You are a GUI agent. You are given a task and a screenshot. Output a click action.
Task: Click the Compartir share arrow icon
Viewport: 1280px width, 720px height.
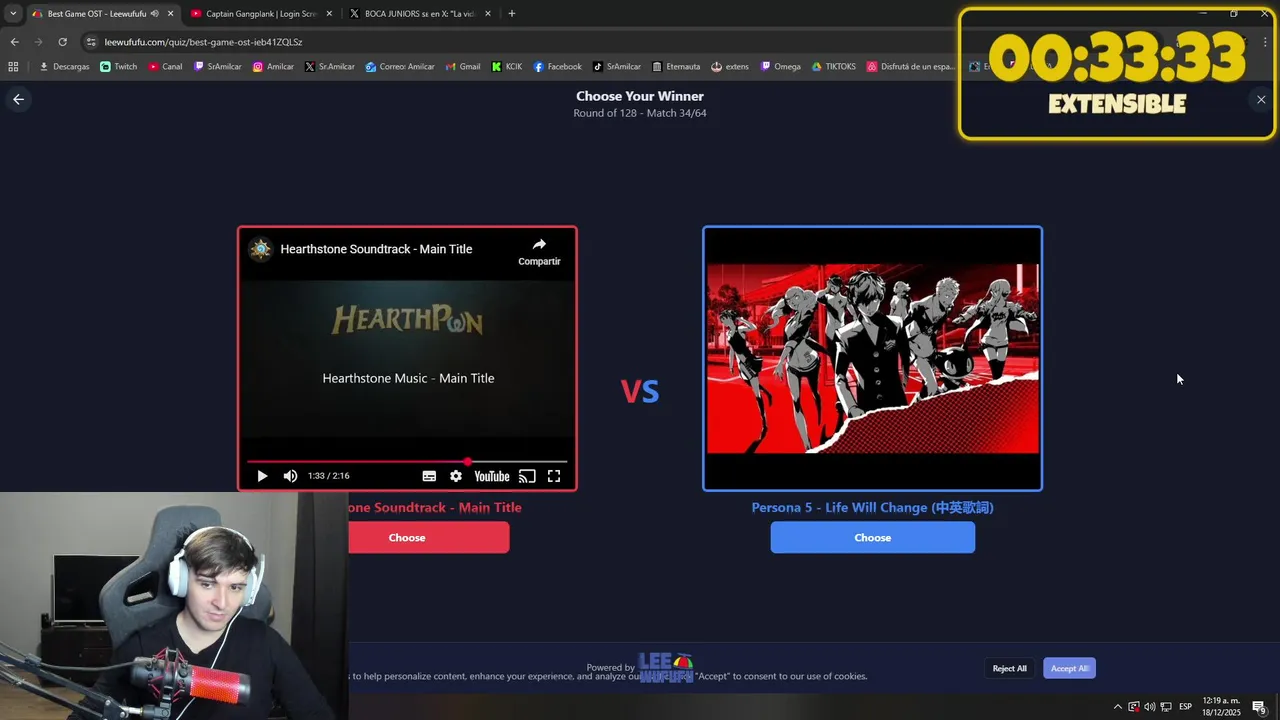coord(539,244)
